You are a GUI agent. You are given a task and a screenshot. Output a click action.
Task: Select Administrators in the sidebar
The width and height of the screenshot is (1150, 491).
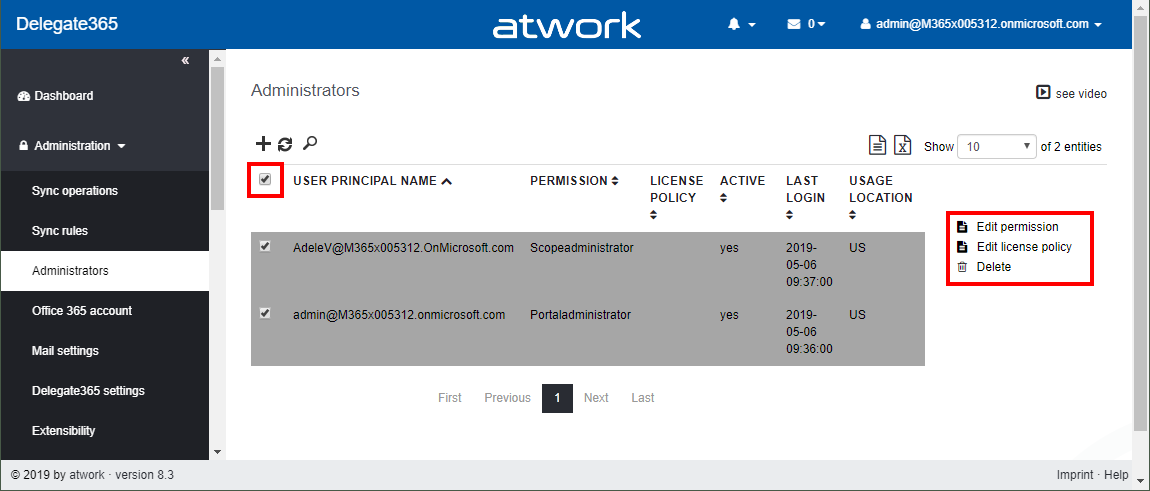(x=105, y=271)
